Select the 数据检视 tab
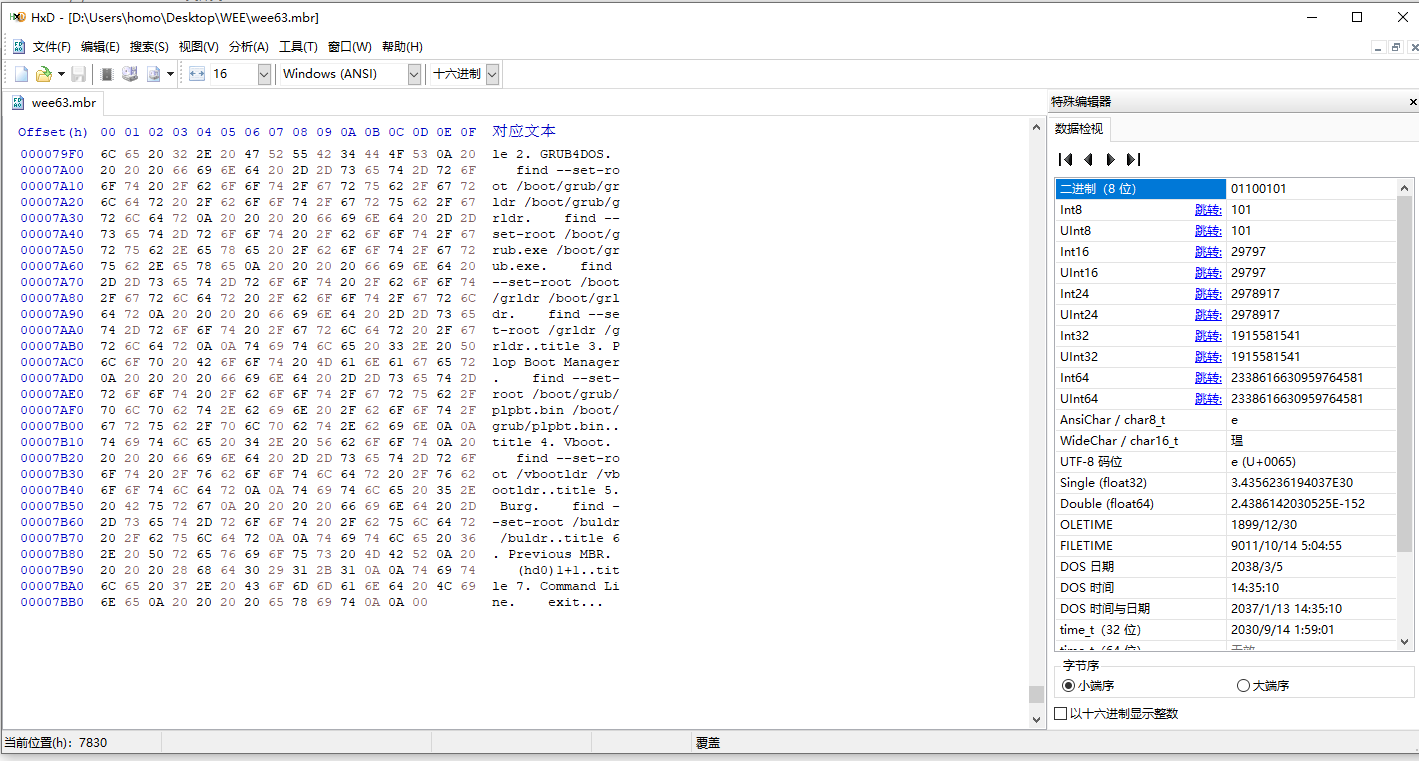The image size is (1419, 761). [1079, 129]
